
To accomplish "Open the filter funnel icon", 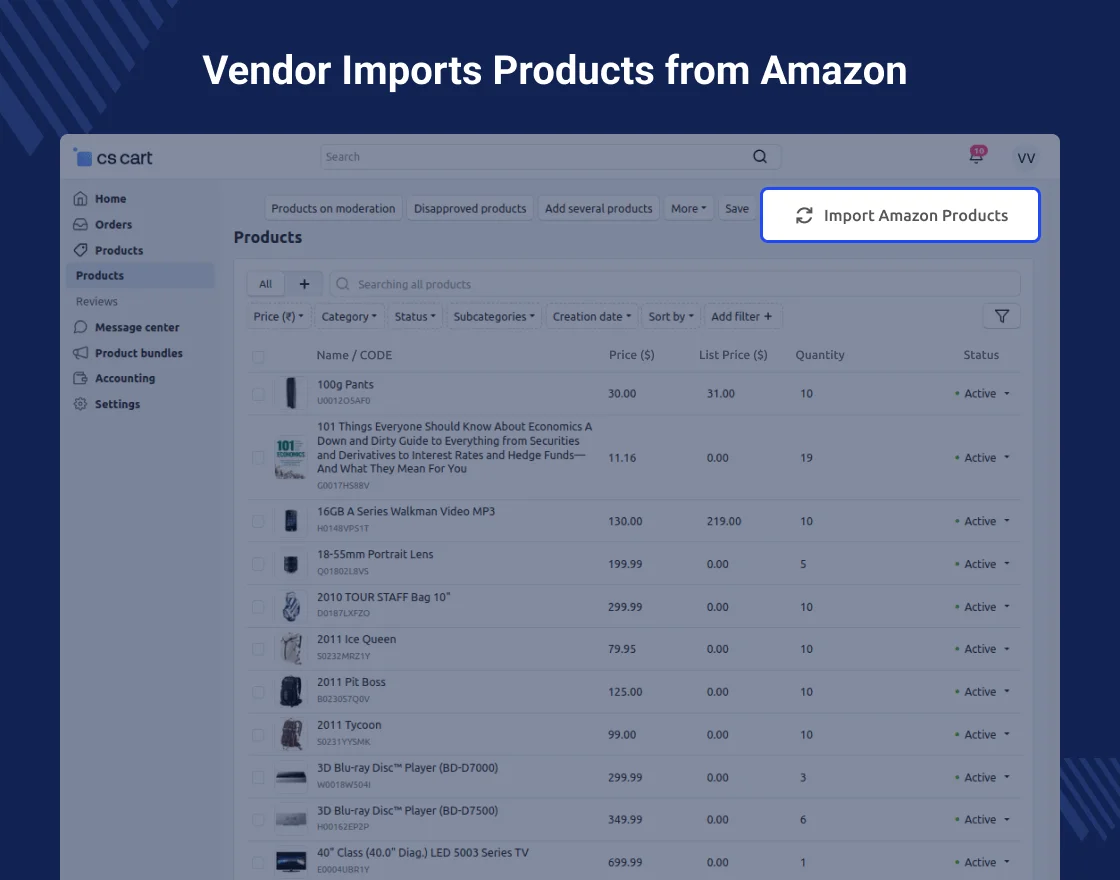I will [1001, 317].
